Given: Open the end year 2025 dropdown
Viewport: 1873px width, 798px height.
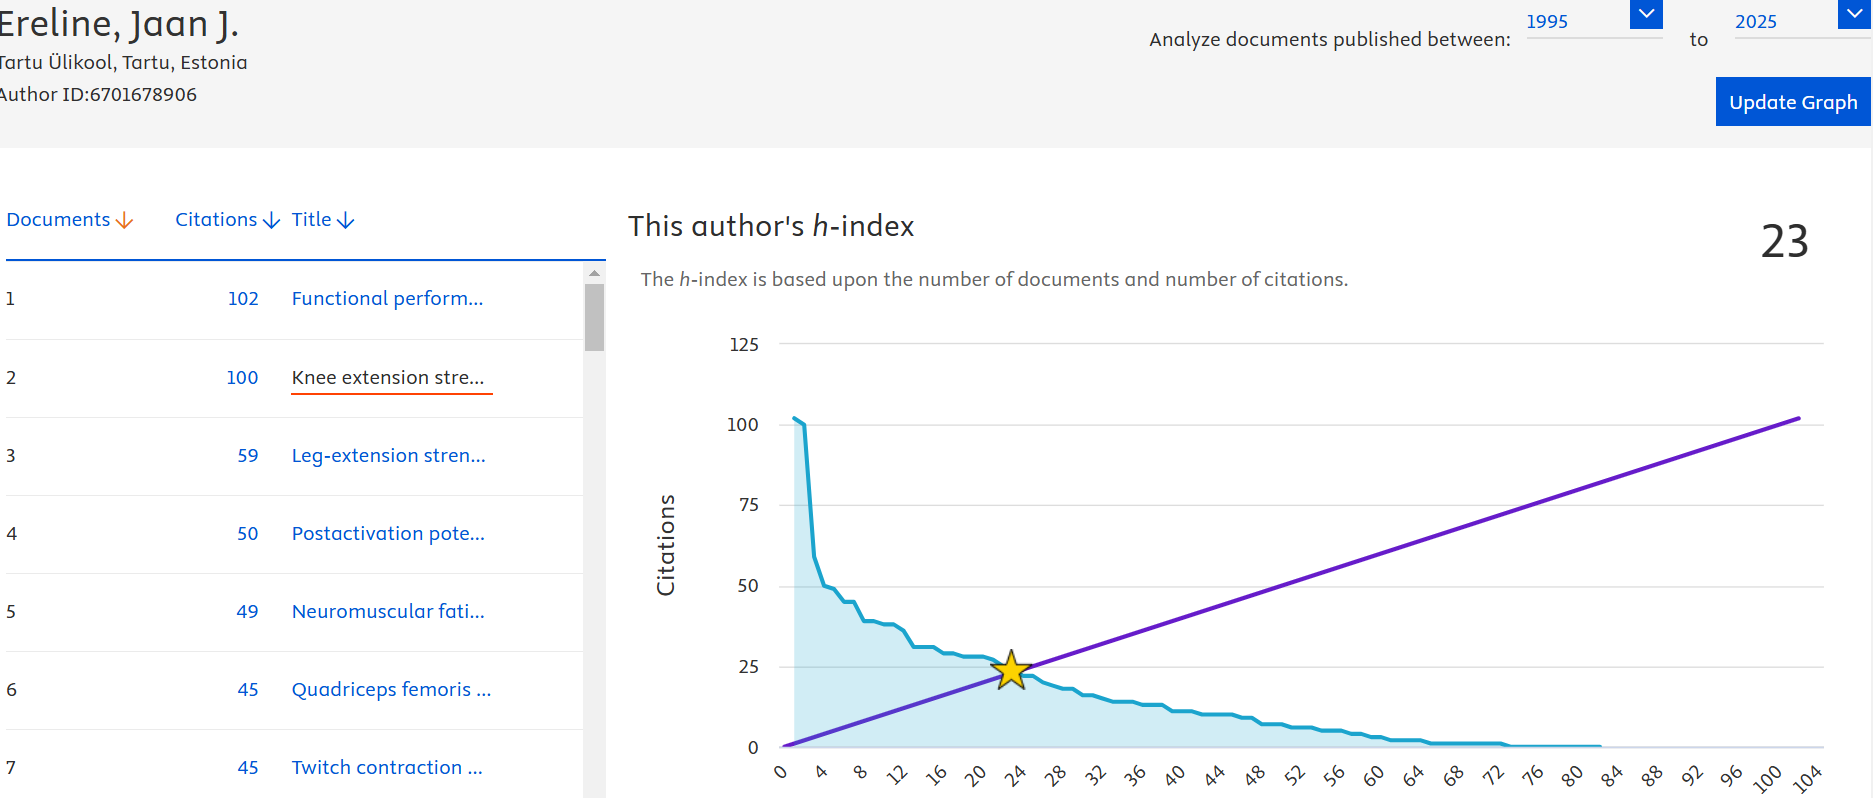Looking at the screenshot, I should click(1854, 15).
